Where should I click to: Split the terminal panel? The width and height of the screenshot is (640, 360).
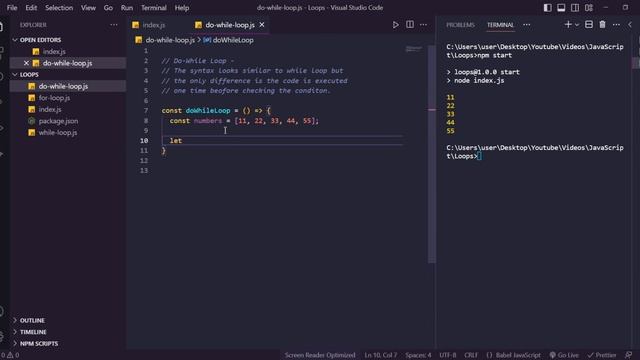point(589,25)
